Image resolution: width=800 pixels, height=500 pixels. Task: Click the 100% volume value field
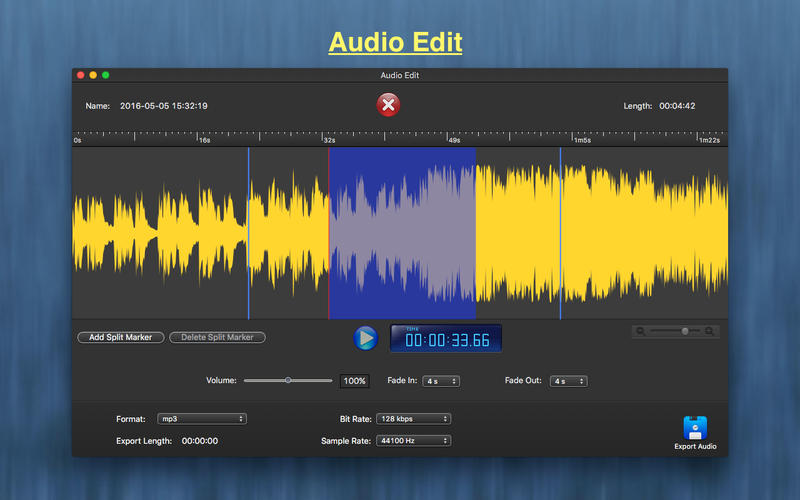coord(355,381)
